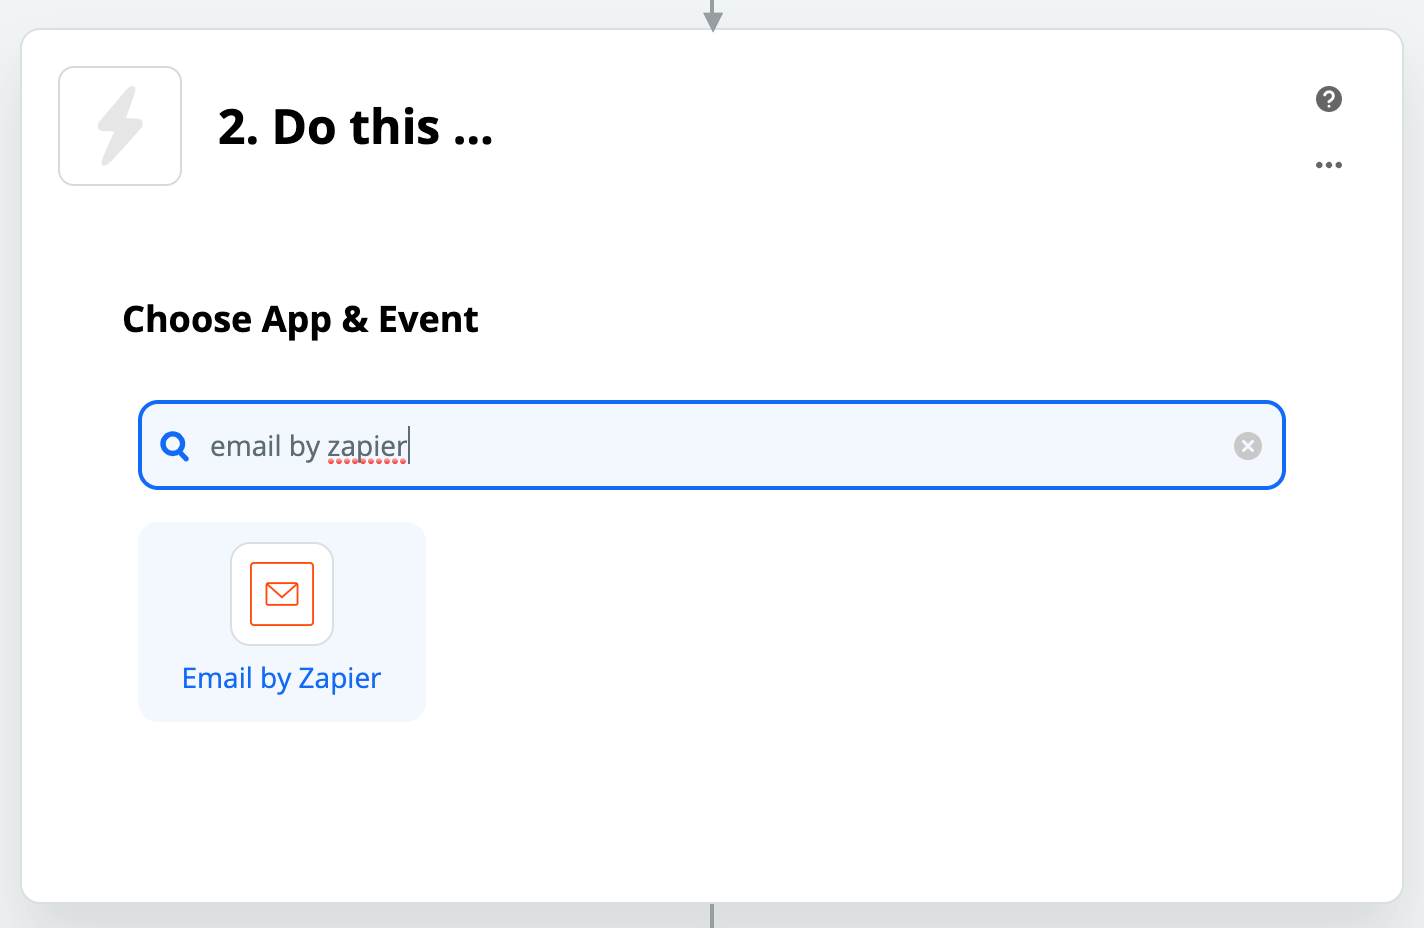1424x928 pixels.
Task: Click the word "by" in the search box
Action: pos(304,446)
